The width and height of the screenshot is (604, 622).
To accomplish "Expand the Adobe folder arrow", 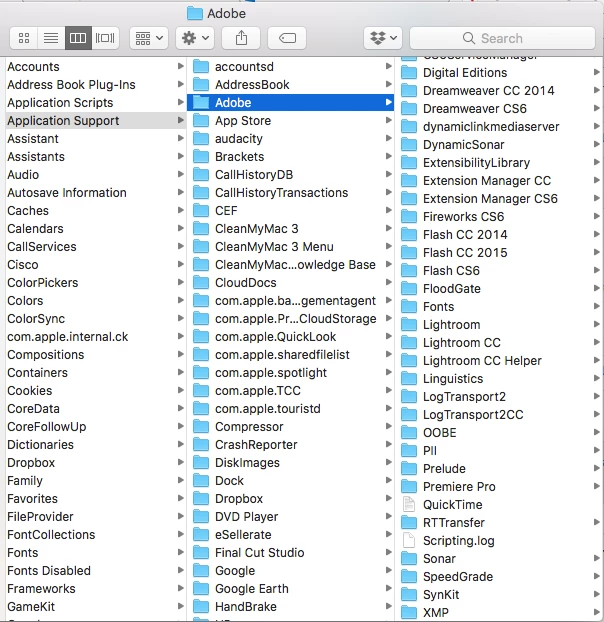I will point(389,102).
